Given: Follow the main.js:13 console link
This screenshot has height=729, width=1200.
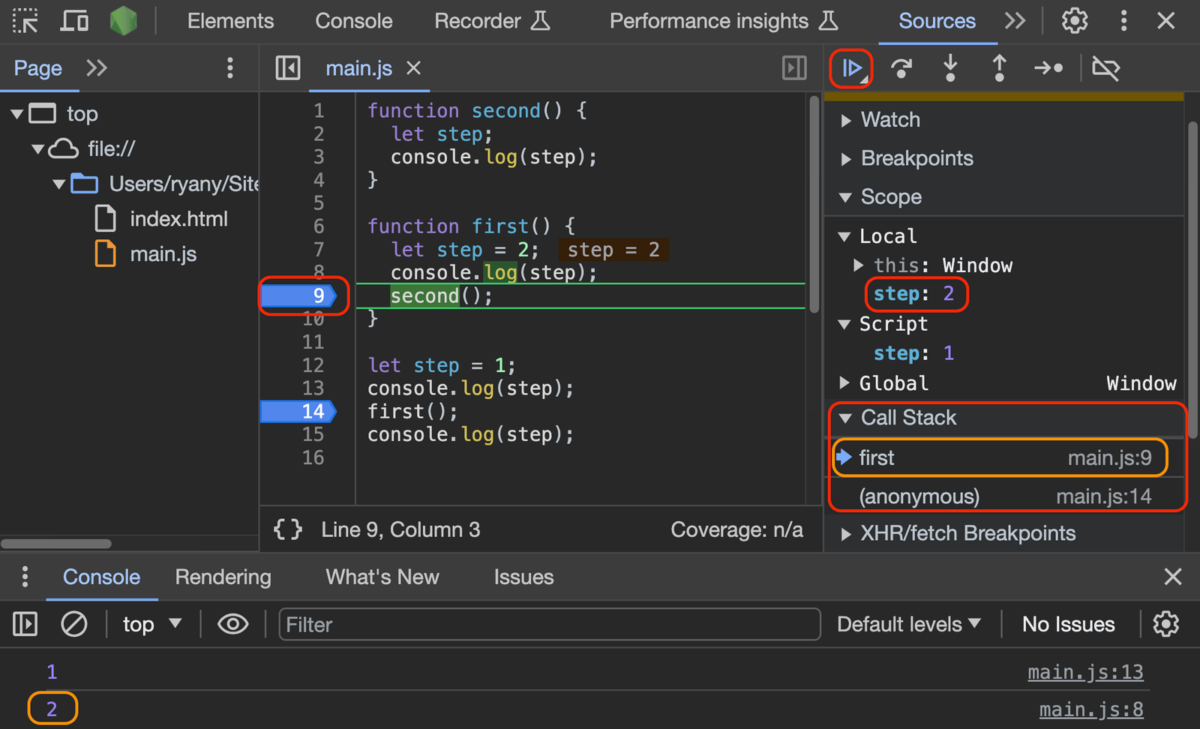Looking at the screenshot, I should tap(1086, 671).
